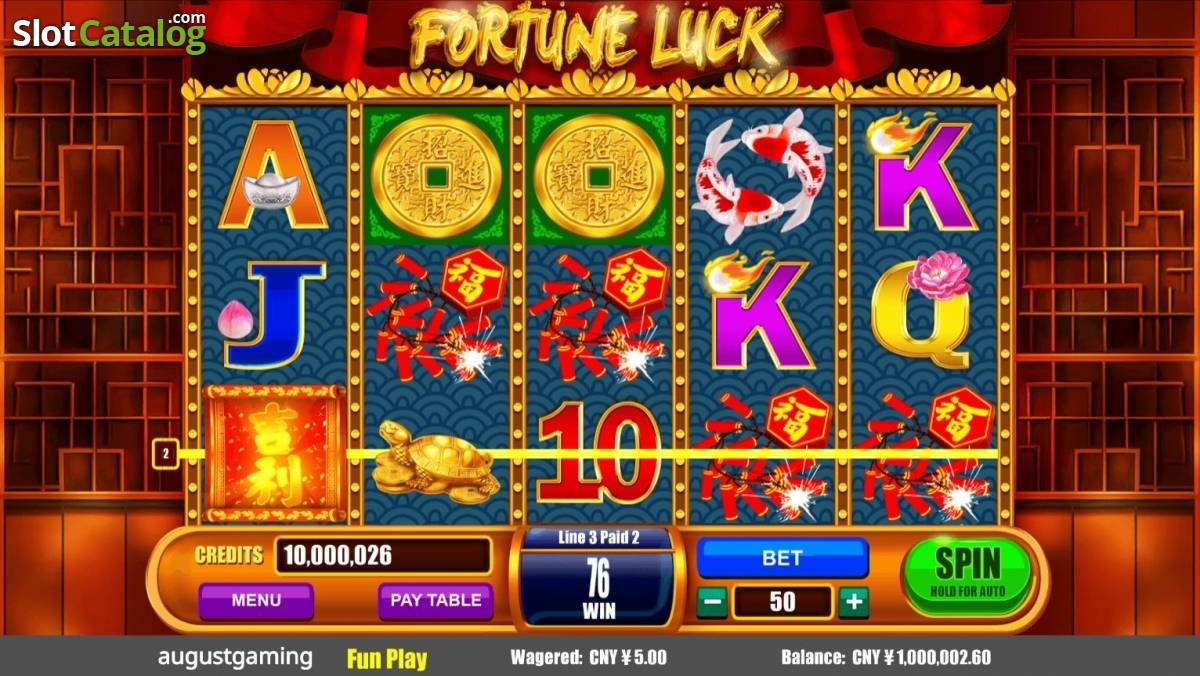The image size is (1200, 676).
Task: Increase bet with the plus button
Action: 854,602
